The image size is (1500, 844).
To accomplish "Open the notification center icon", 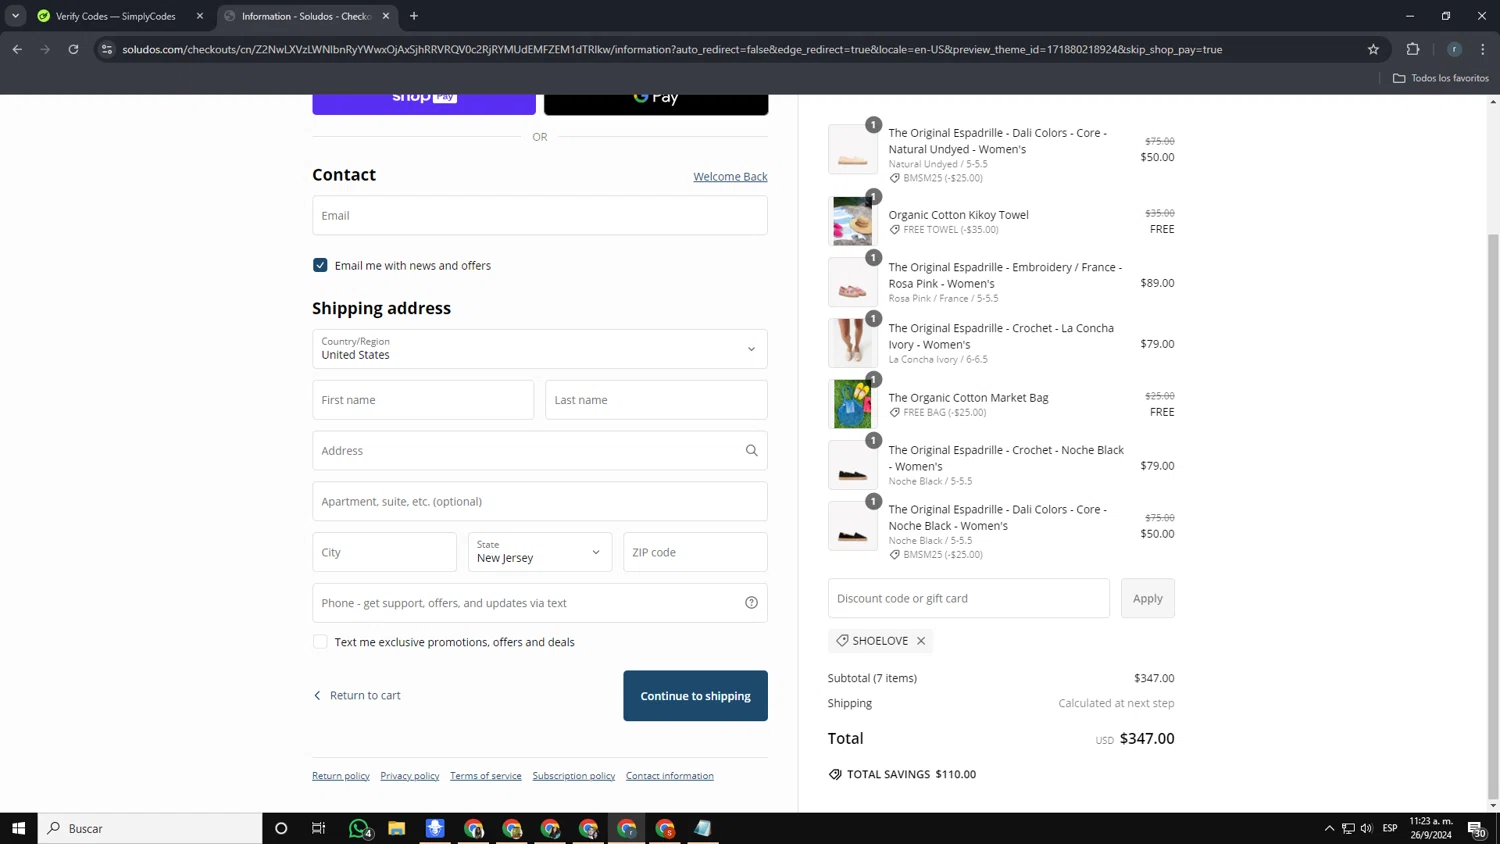I will pos(1476,828).
